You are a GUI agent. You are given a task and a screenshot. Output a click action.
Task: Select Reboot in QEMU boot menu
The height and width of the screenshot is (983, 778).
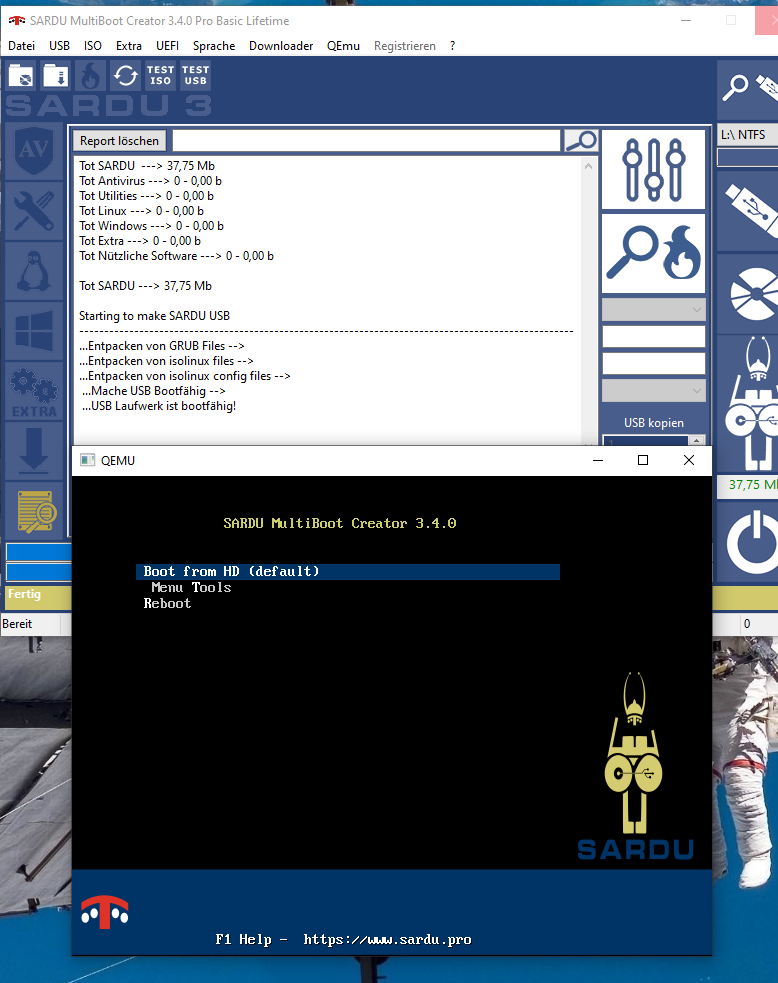[167, 604]
